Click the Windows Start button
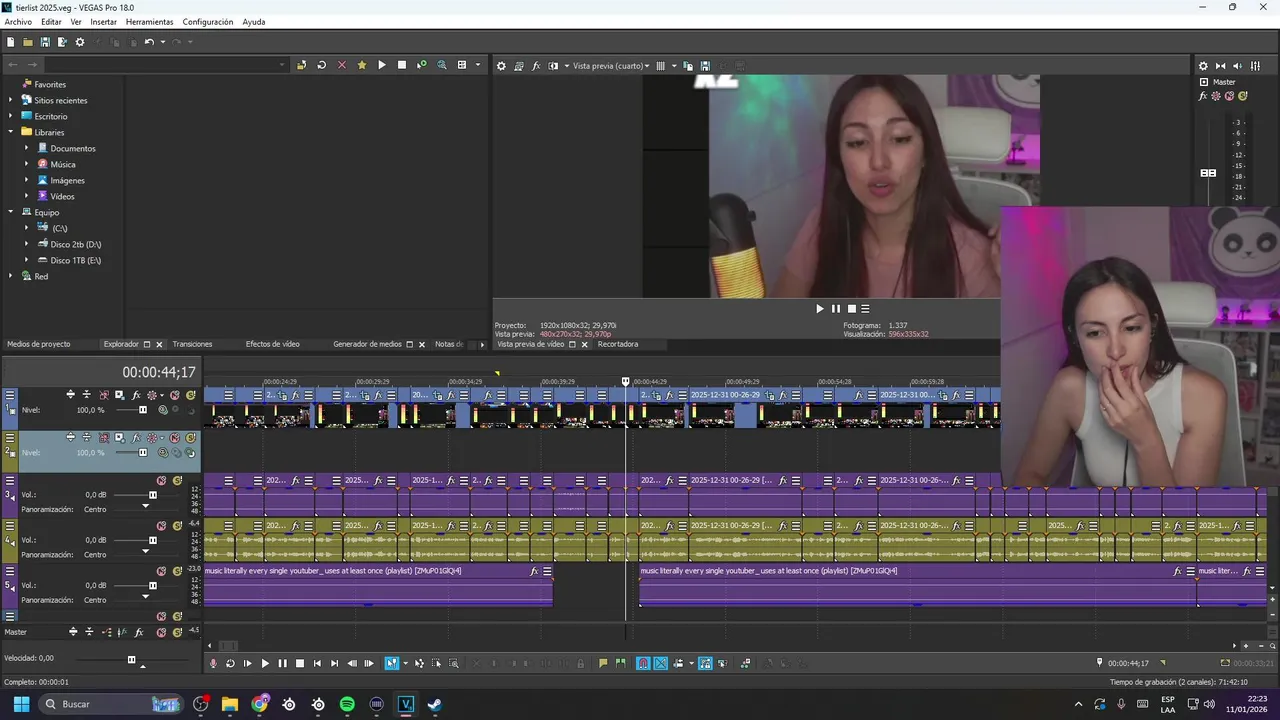The width and height of the screenshot is (1280, 720). click(x=21, y=704)
